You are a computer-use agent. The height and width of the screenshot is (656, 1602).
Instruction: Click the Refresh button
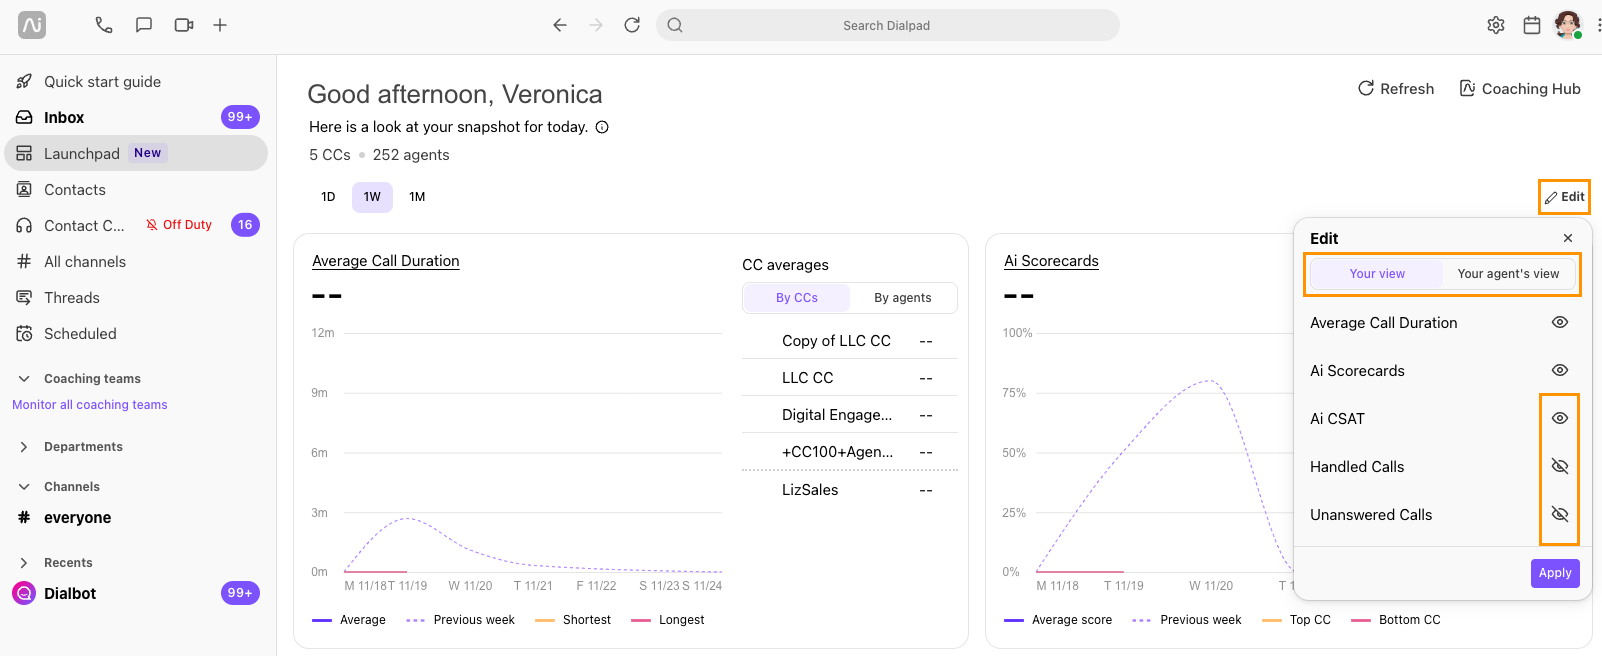(1396, 89)
